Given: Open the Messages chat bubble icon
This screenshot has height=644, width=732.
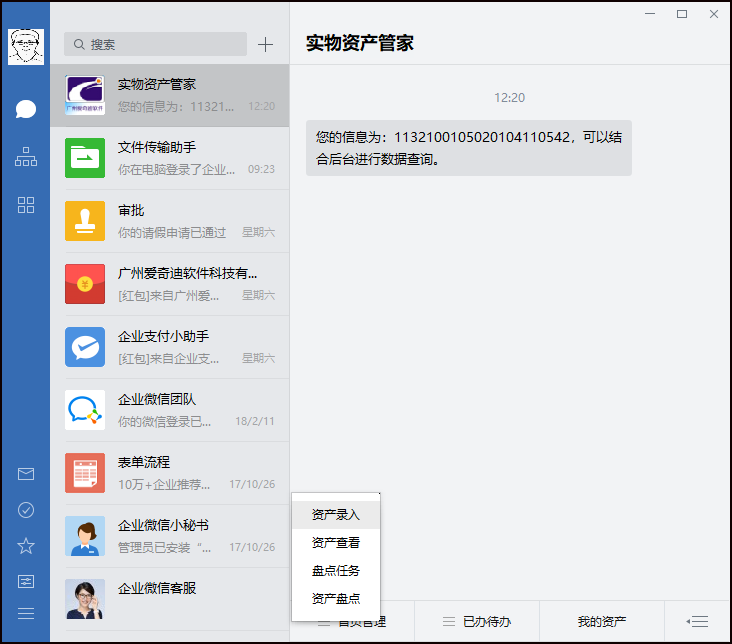Looking at the screenshot, I should 26,109.
